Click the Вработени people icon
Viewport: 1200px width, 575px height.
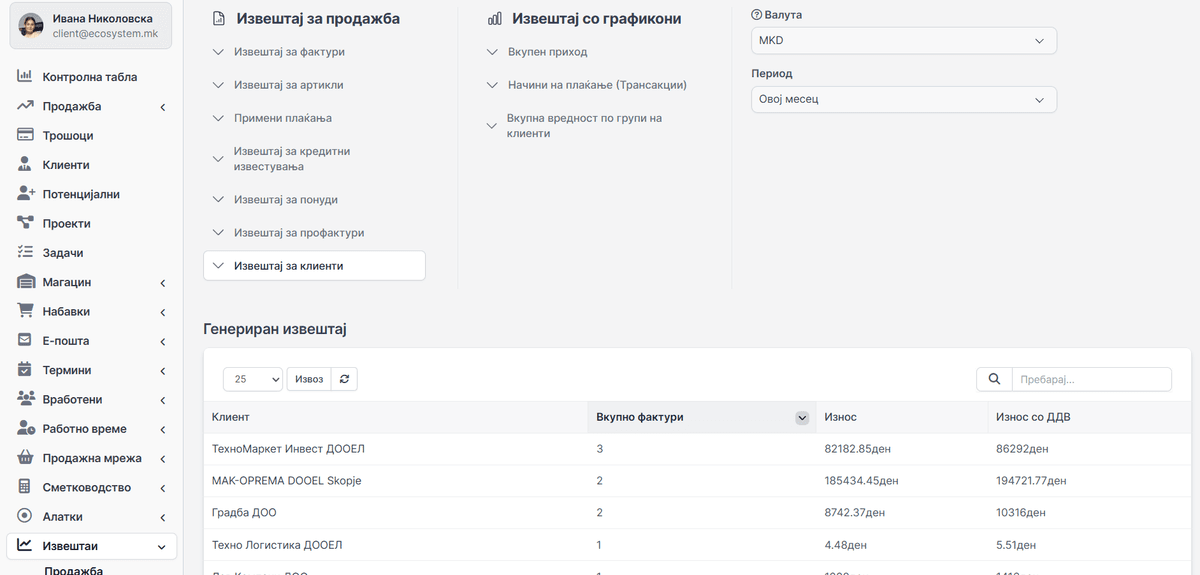tap(25, 399)
